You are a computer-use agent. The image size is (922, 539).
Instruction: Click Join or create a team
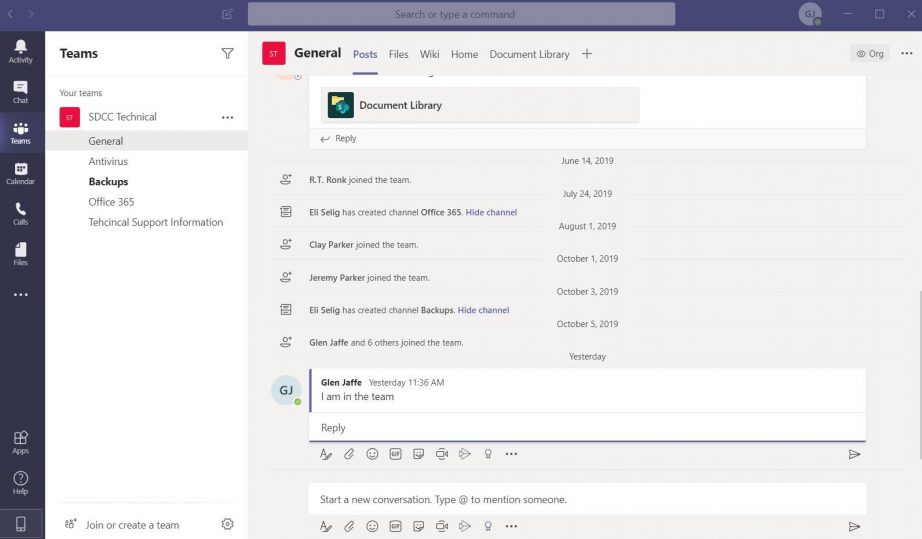pos(132,524)
